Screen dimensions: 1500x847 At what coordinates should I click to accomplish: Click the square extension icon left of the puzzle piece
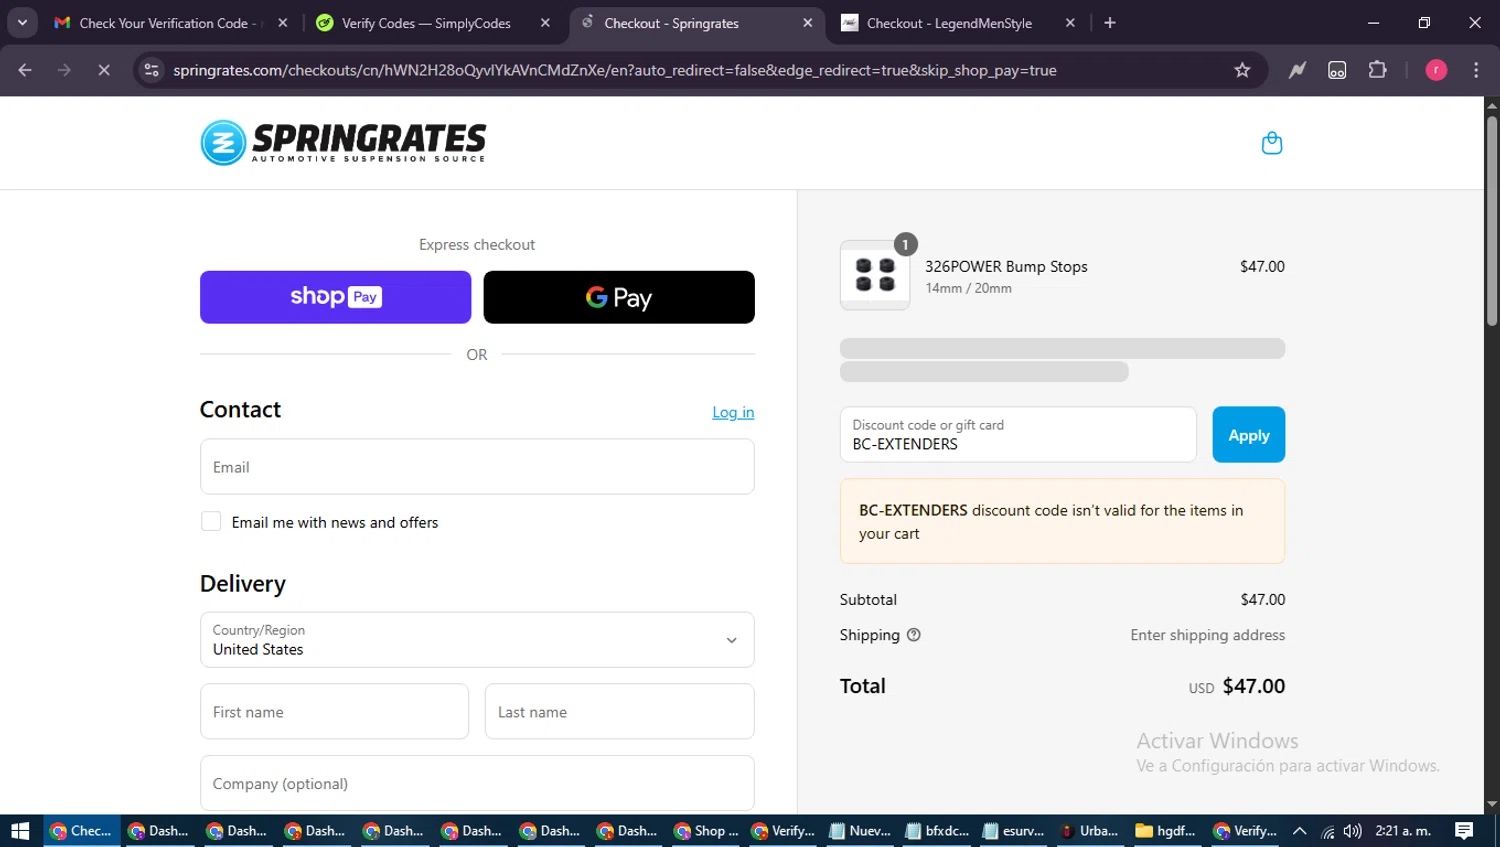(1337, 70)
